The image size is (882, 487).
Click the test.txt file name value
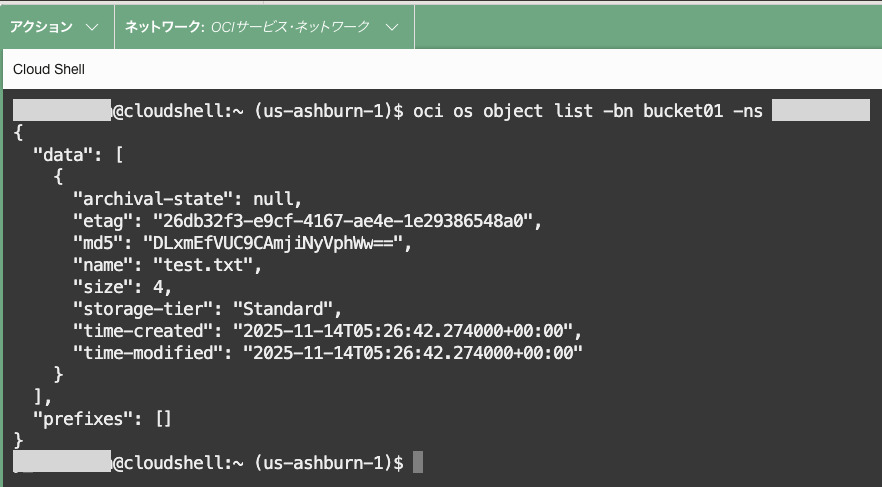tap(205, 265)
